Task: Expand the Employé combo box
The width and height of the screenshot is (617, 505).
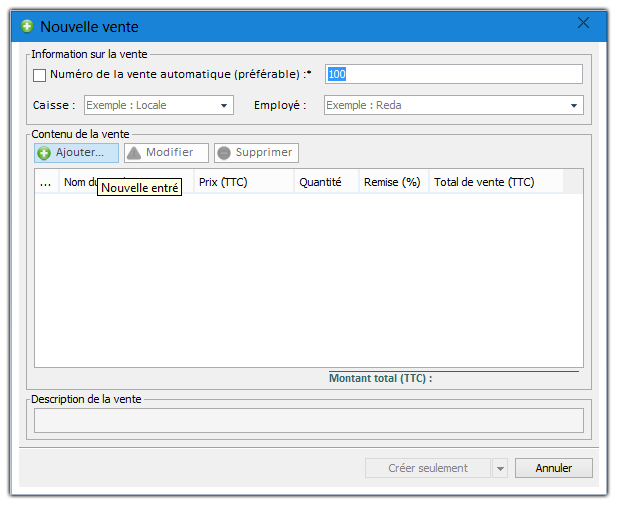Action: click(574, 105)
